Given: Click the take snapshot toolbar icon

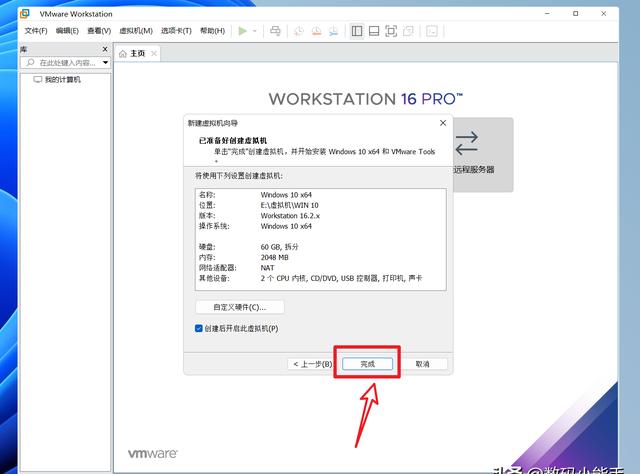Looking at the screenshot, I should coord(299,31).
